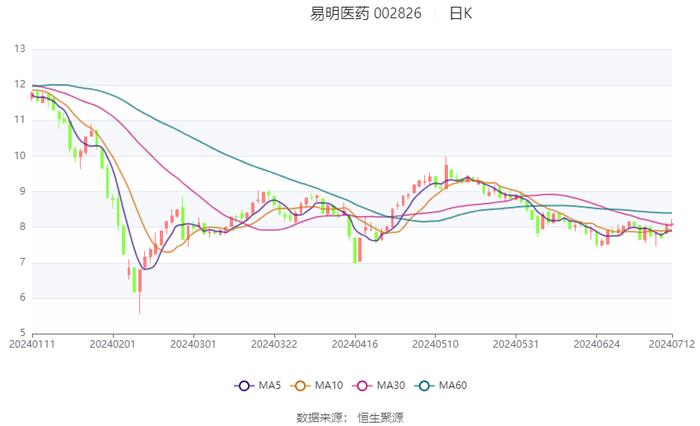
Task: Click the tall red candlestick above 20240510
Action: tap(446, 173)
